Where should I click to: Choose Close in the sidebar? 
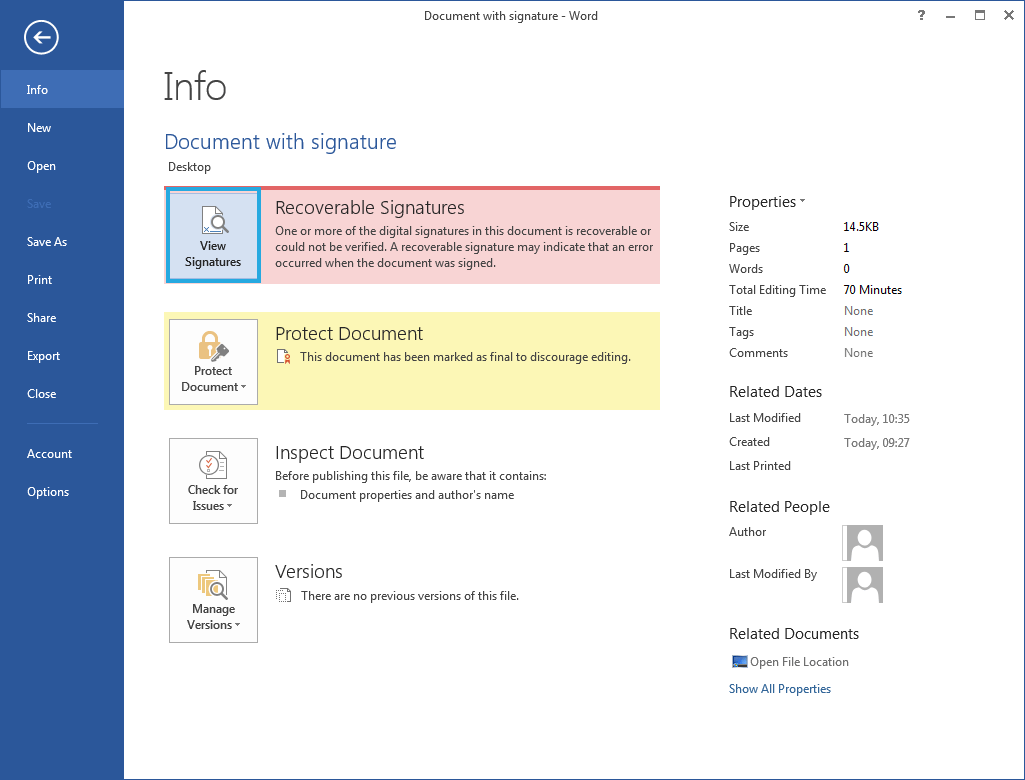click(62, 393)
